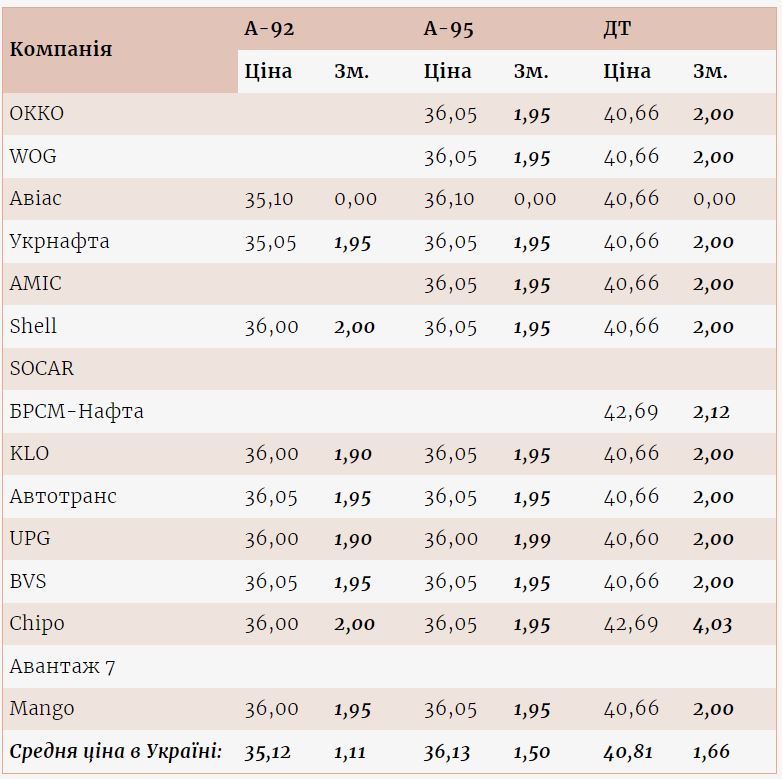Click the KLO company cell

click(x=30, y=454)
